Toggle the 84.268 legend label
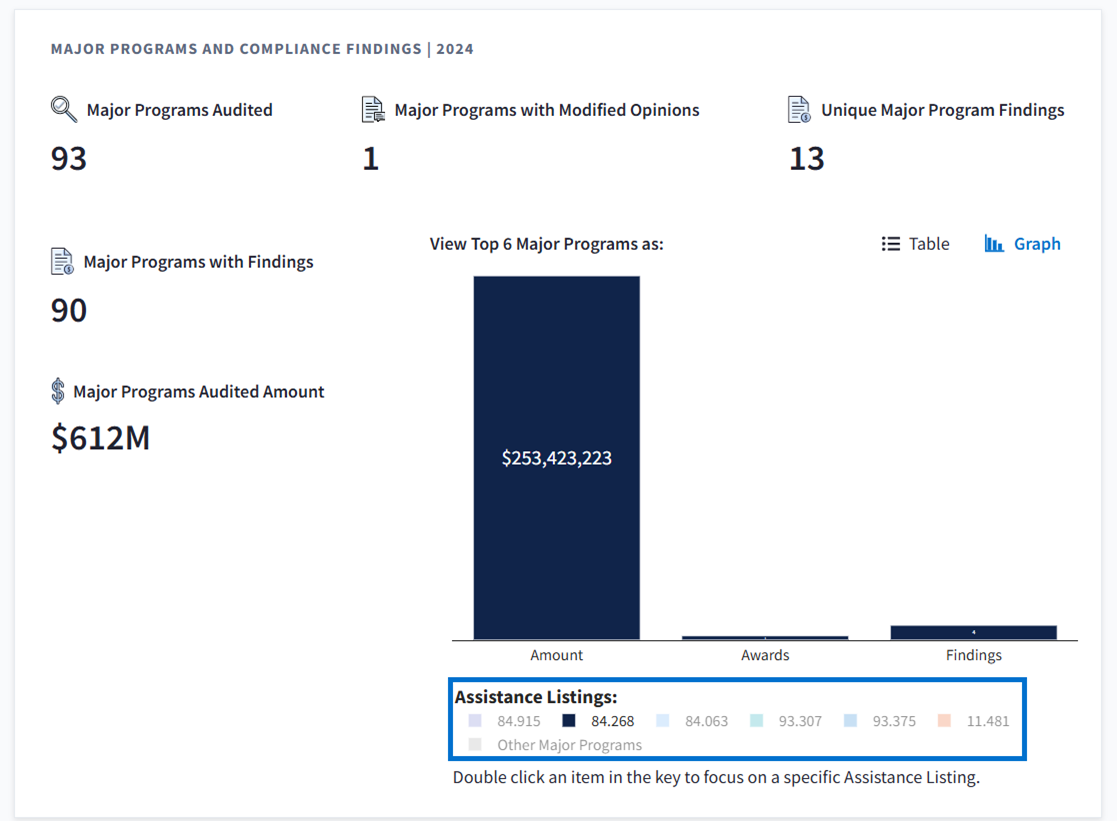Viewport: 1117px width, 821px height. coord(612,721)
